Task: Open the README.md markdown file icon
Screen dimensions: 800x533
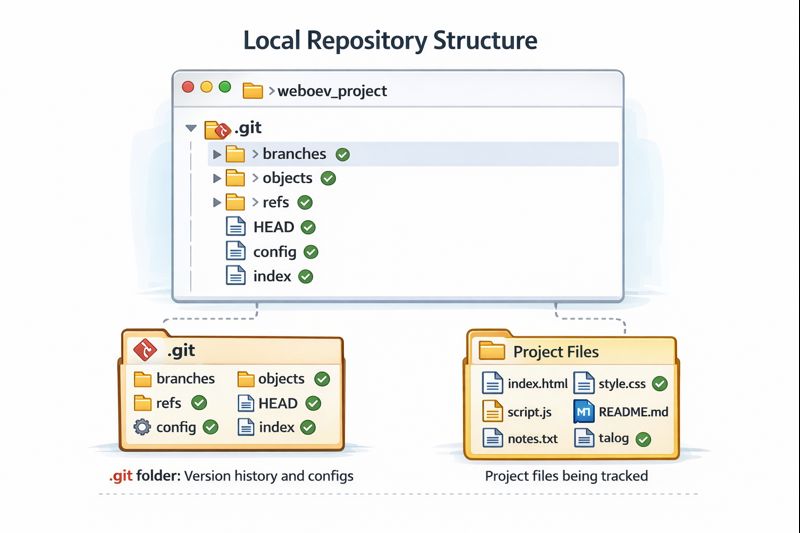Action: (x=584, y=412)
